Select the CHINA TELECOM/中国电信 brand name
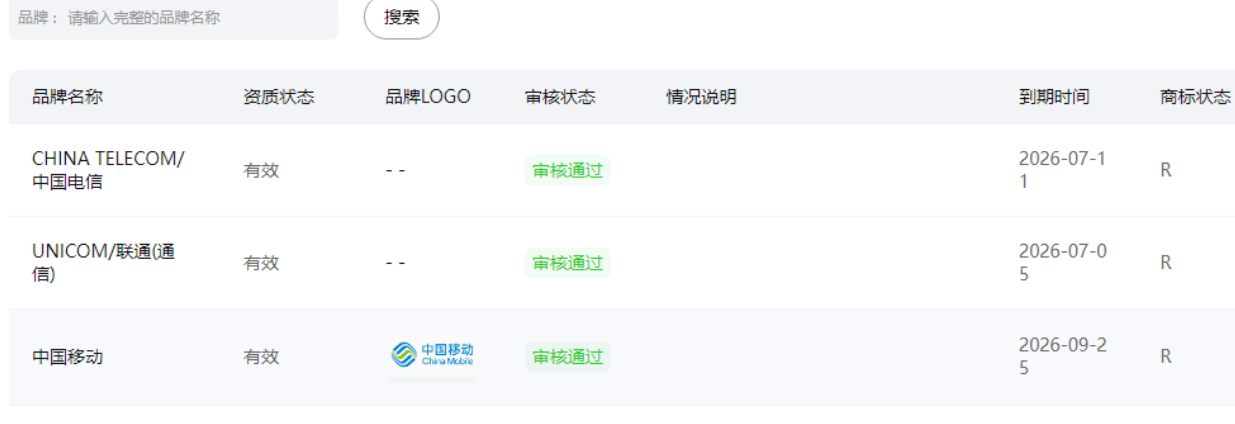This screenshot has height=424, width=1235. click(108, 170)
